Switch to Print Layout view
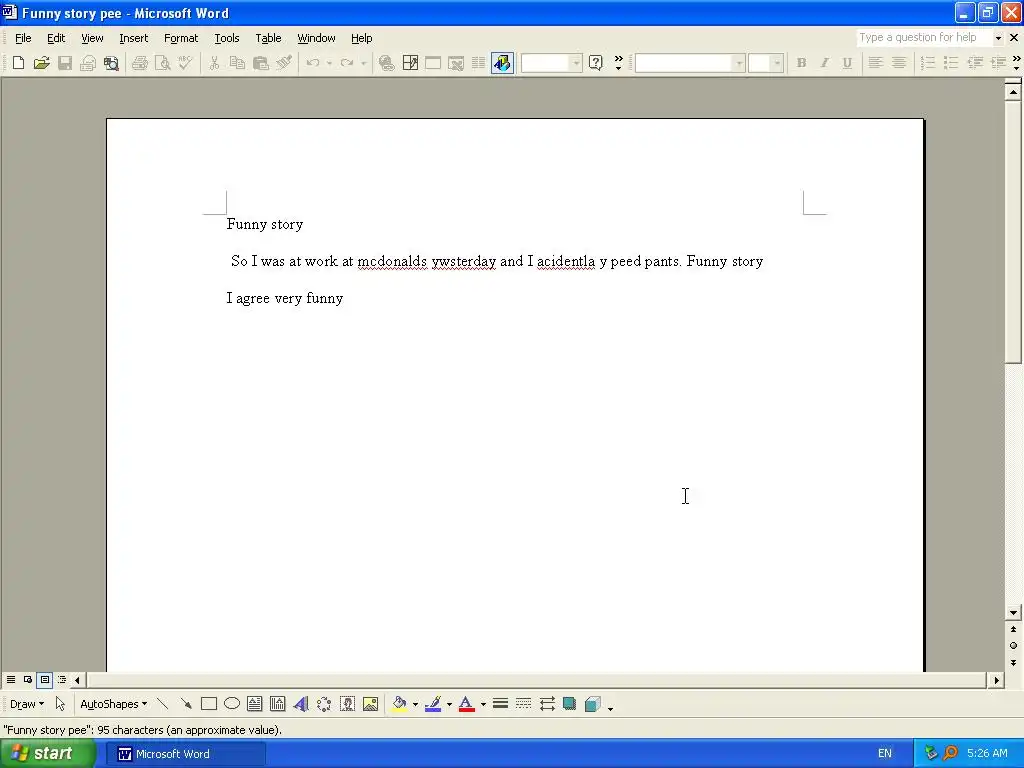 coord(44,680)
